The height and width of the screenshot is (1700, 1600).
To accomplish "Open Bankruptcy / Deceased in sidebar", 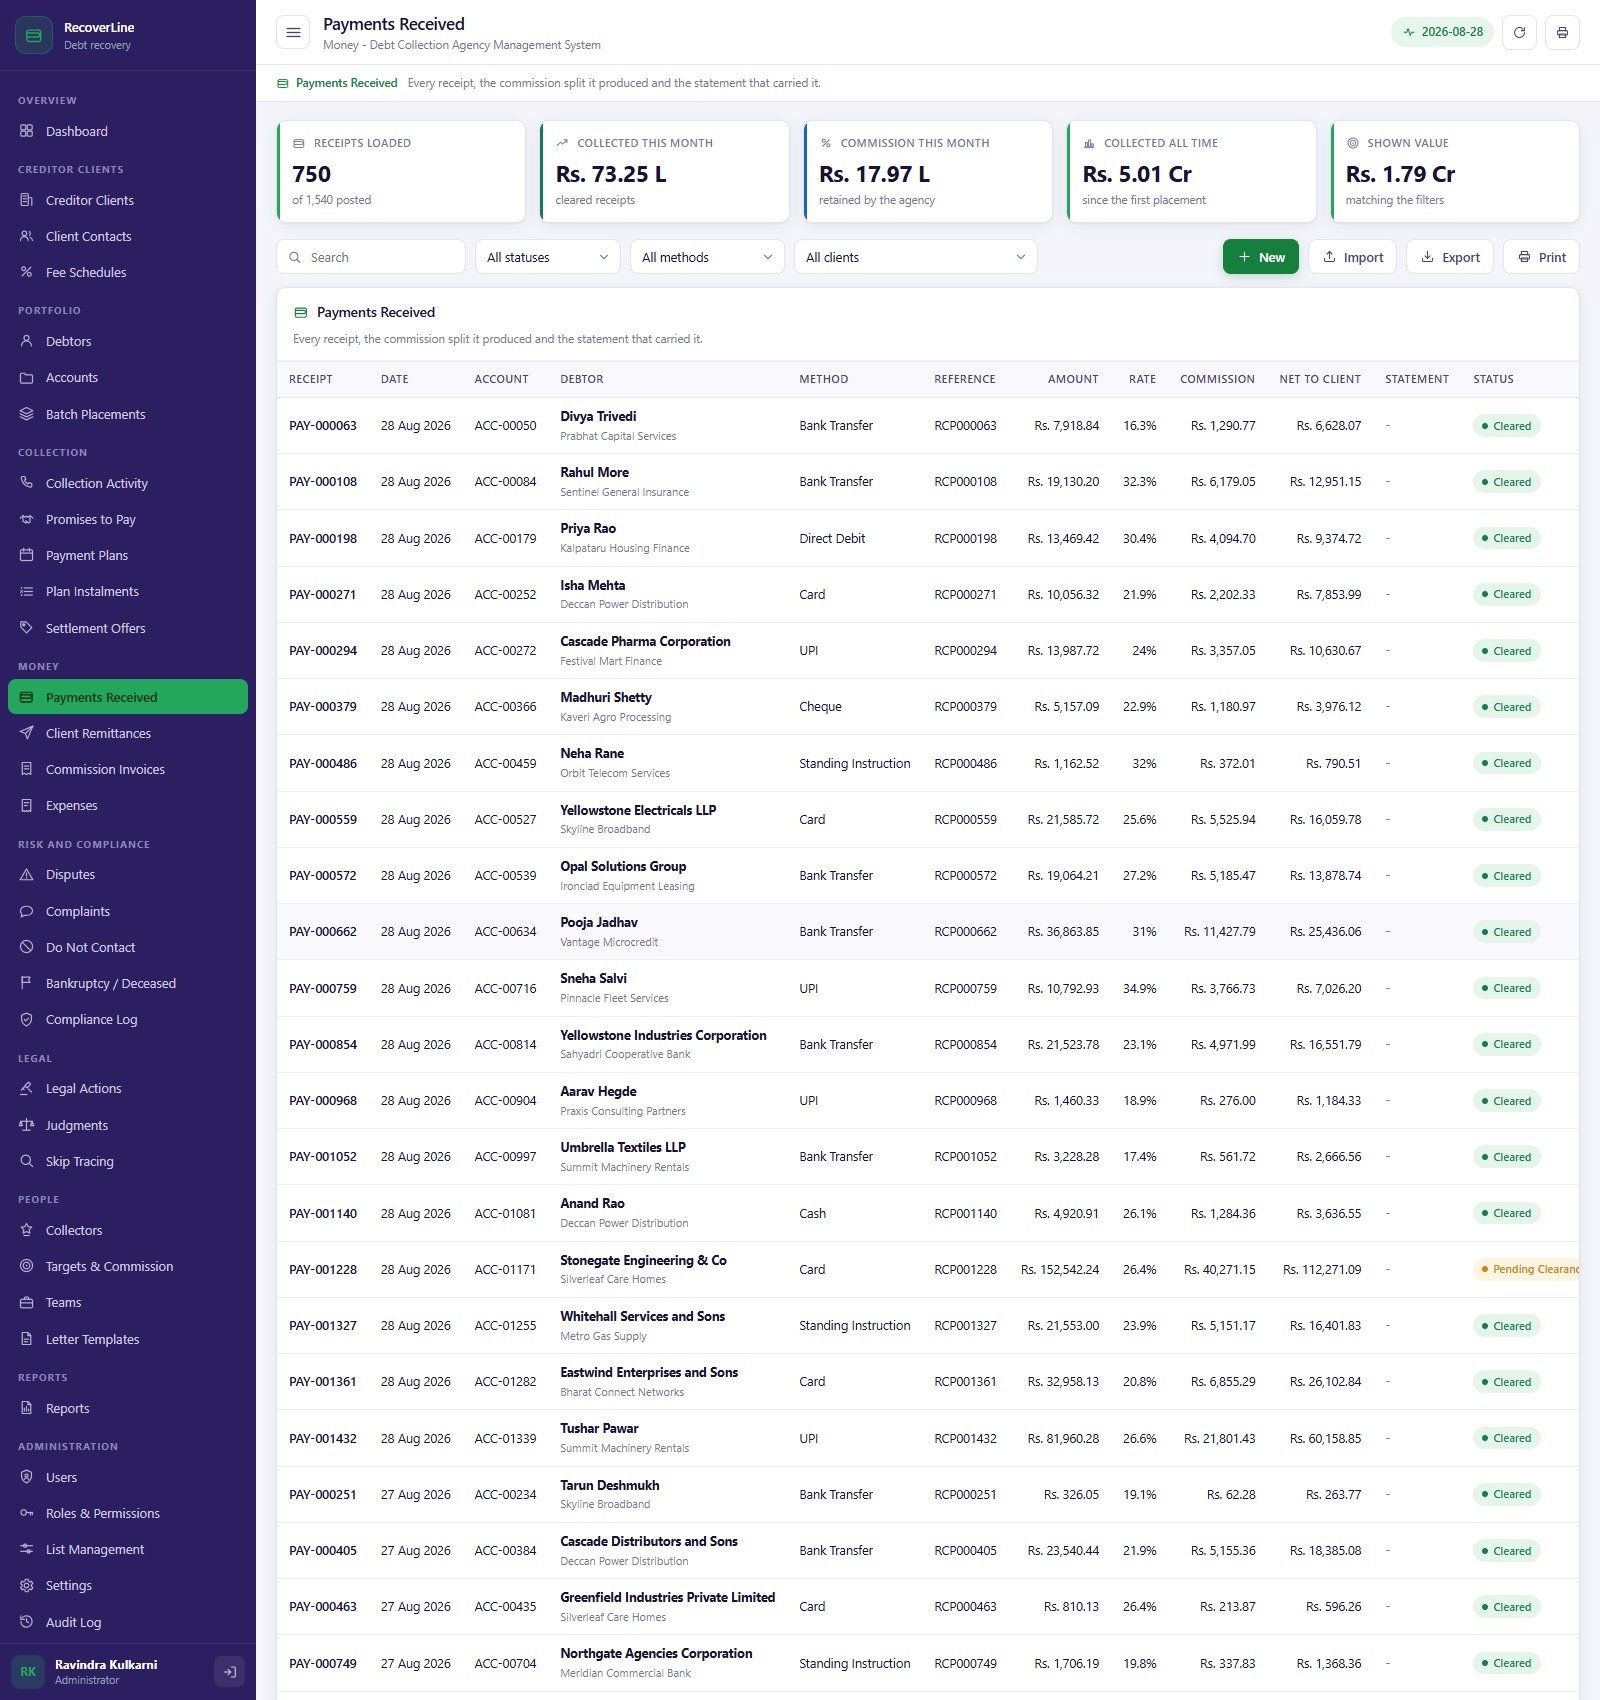I will [x=128, y=983].
